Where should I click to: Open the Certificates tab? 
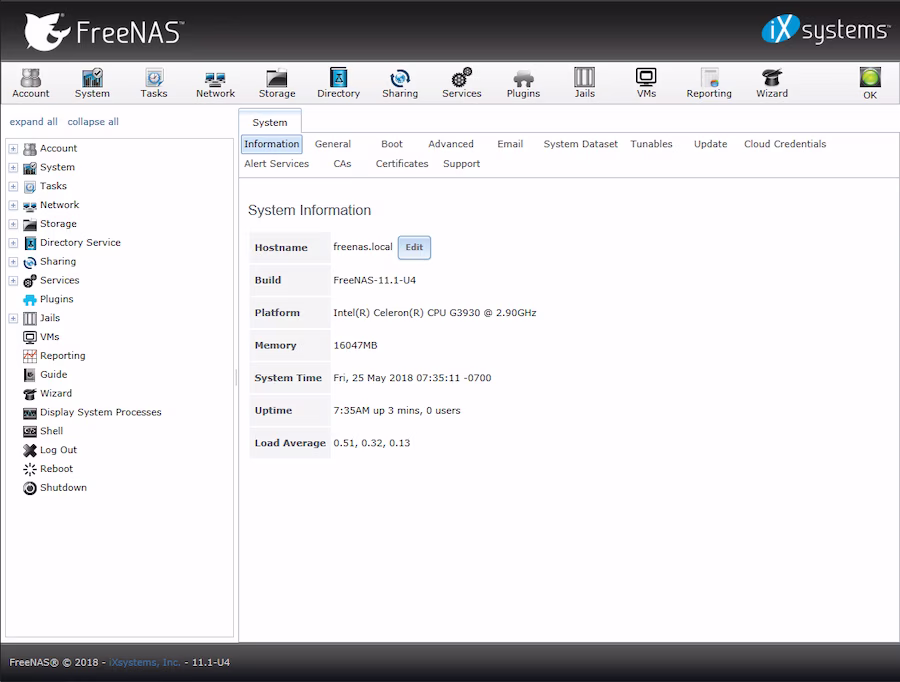click(402, 164)
